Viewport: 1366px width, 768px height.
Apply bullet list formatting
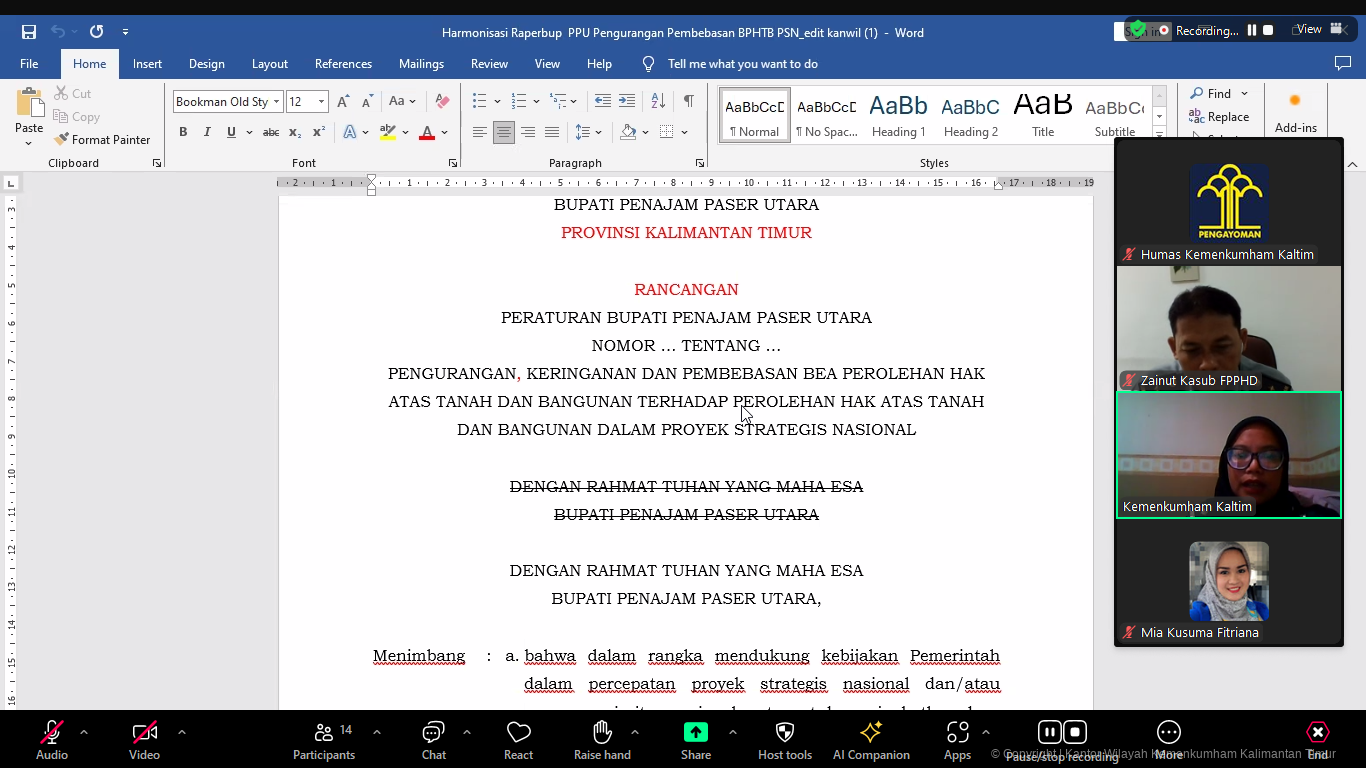click(x=480, y=101)
